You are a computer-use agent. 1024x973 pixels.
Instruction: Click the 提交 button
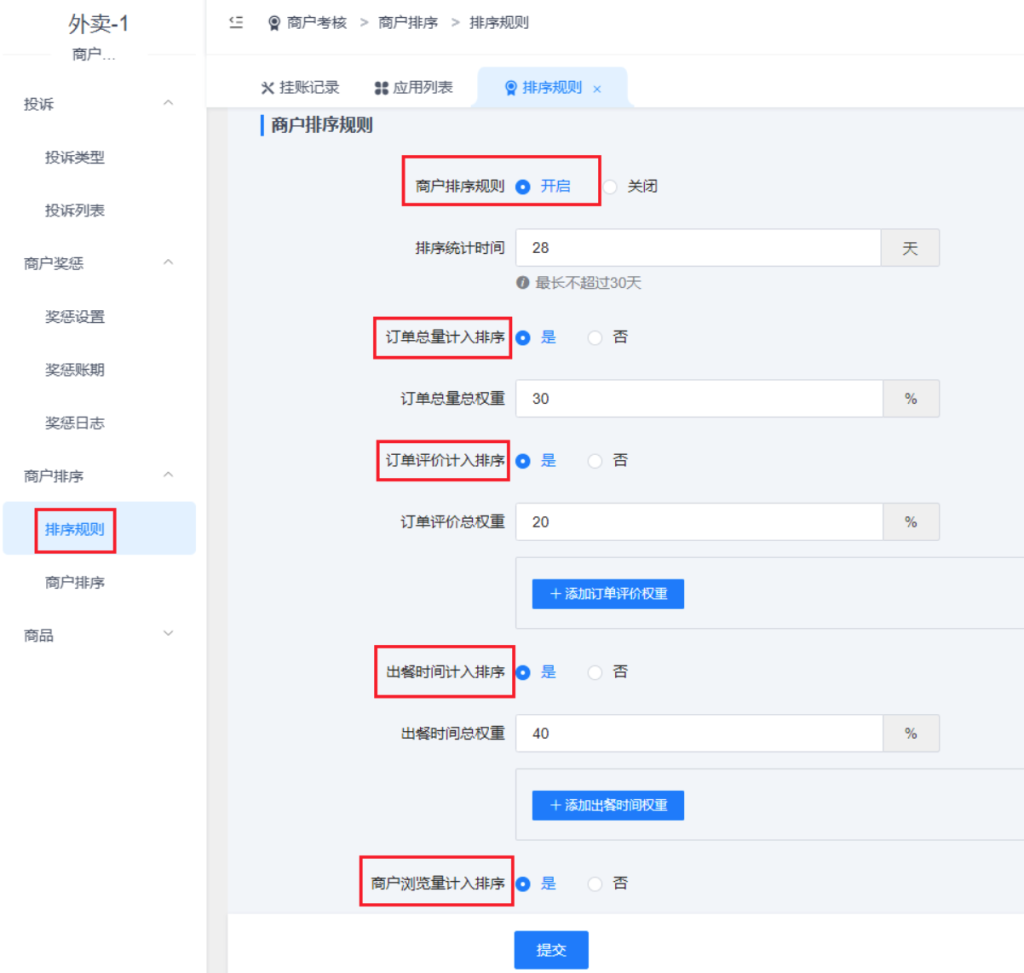point(551,950)
